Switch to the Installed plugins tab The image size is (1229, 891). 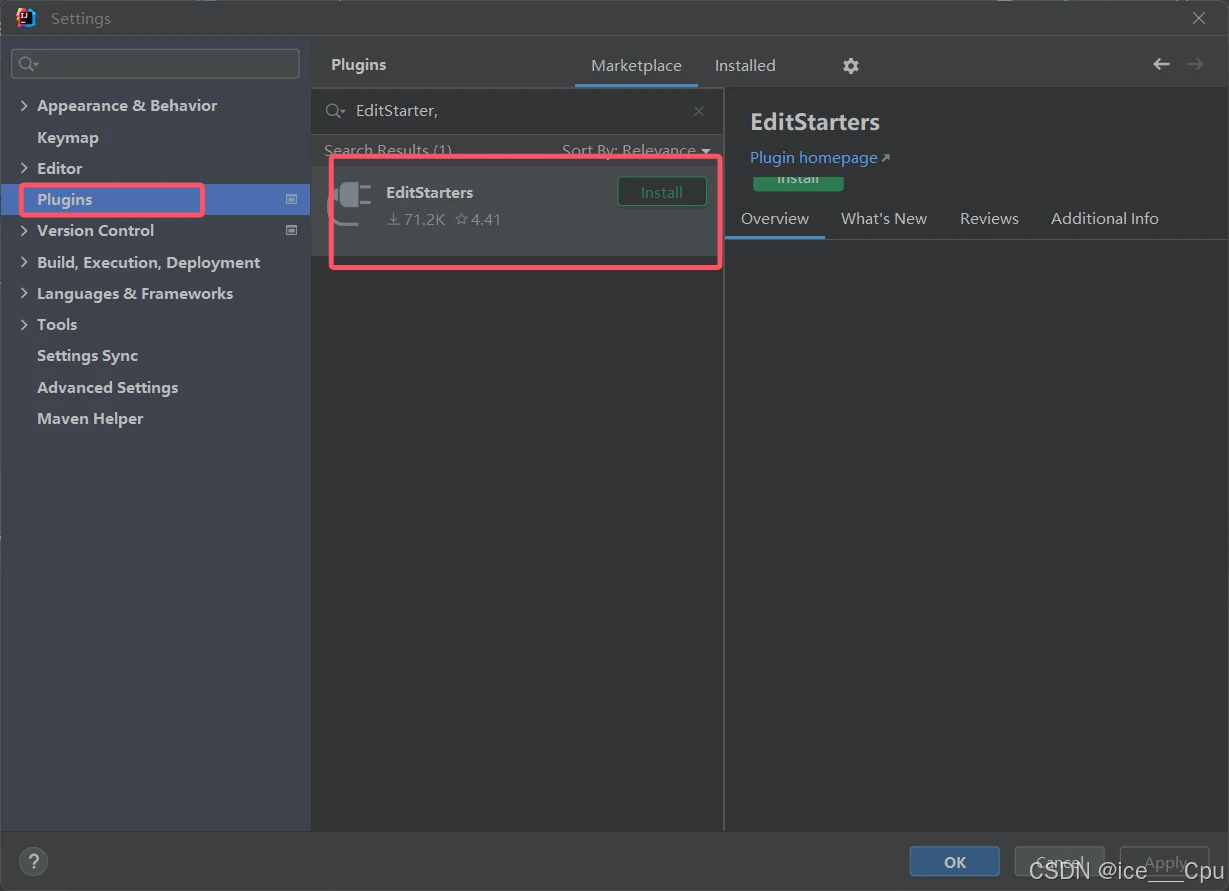point(744,66)
